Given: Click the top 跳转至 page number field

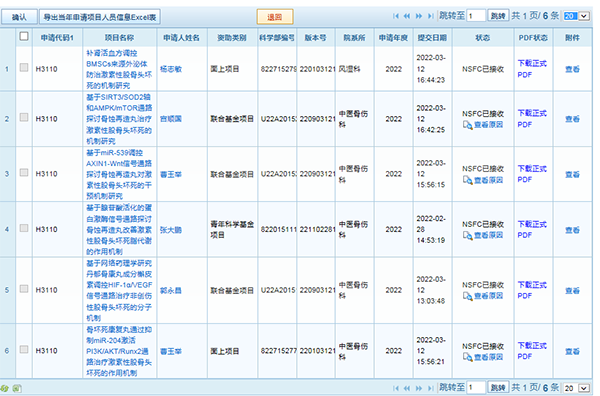Looking at the screenshot, I should pyautogui.click(x=476, y=16).
